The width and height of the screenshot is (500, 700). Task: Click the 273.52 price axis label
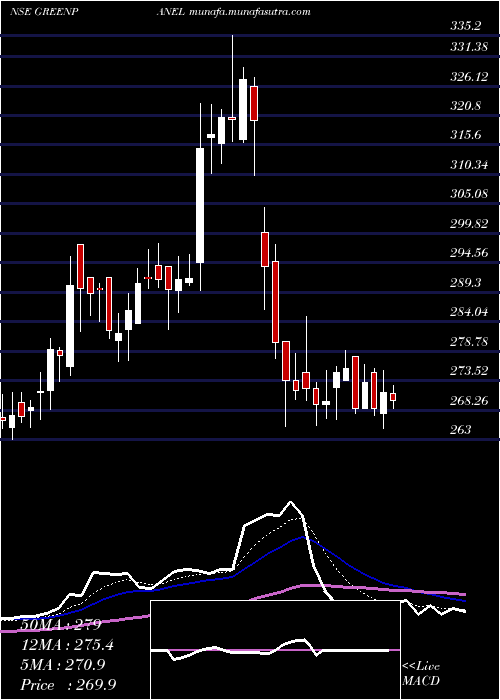[469, 371]
